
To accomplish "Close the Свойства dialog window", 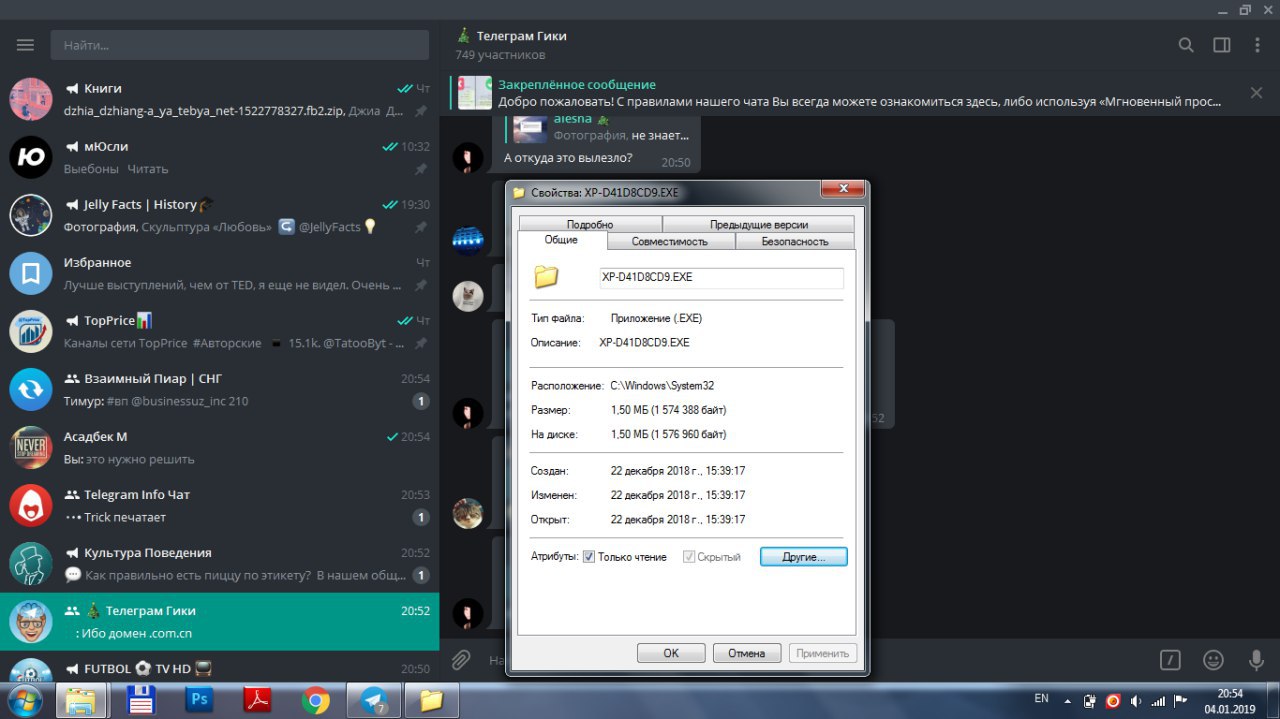I will point(842,188).
